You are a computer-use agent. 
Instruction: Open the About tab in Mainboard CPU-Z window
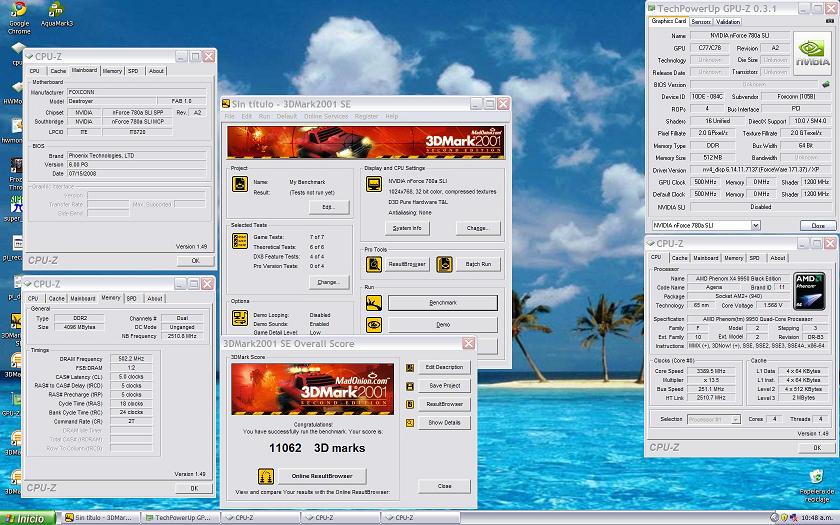coord(156,71)
